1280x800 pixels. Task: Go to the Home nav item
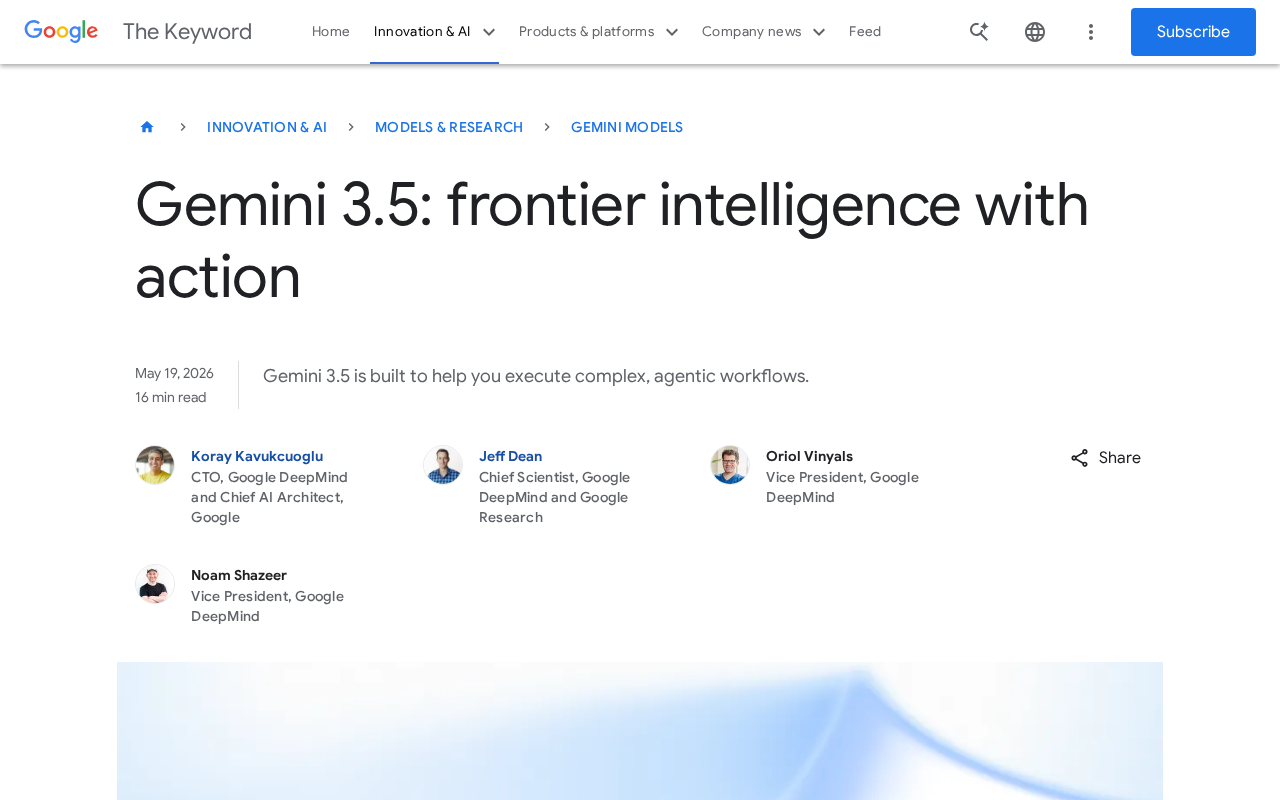pyautogui.click(x=331, y=32)
